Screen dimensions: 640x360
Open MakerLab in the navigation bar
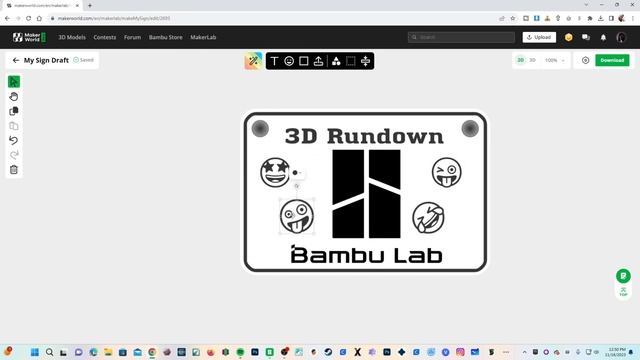tap(203, 37)
